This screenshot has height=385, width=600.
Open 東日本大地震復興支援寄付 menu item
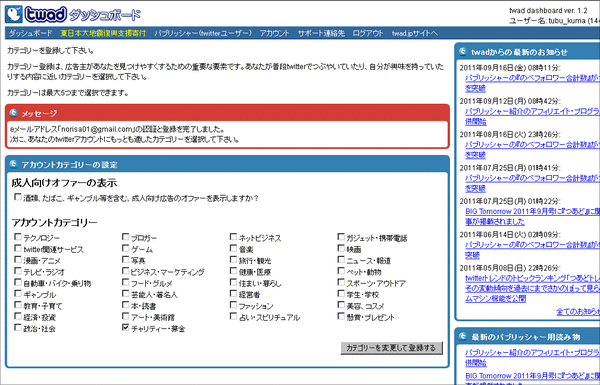coord(103,33)
